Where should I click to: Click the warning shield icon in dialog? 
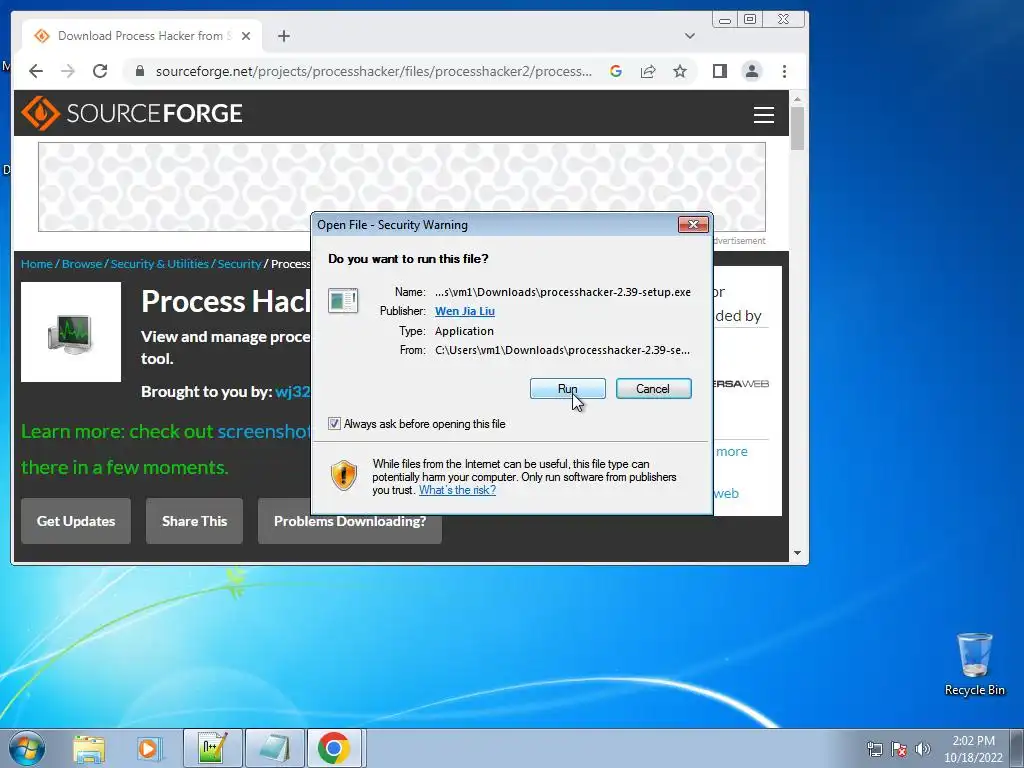coord(344,475)
